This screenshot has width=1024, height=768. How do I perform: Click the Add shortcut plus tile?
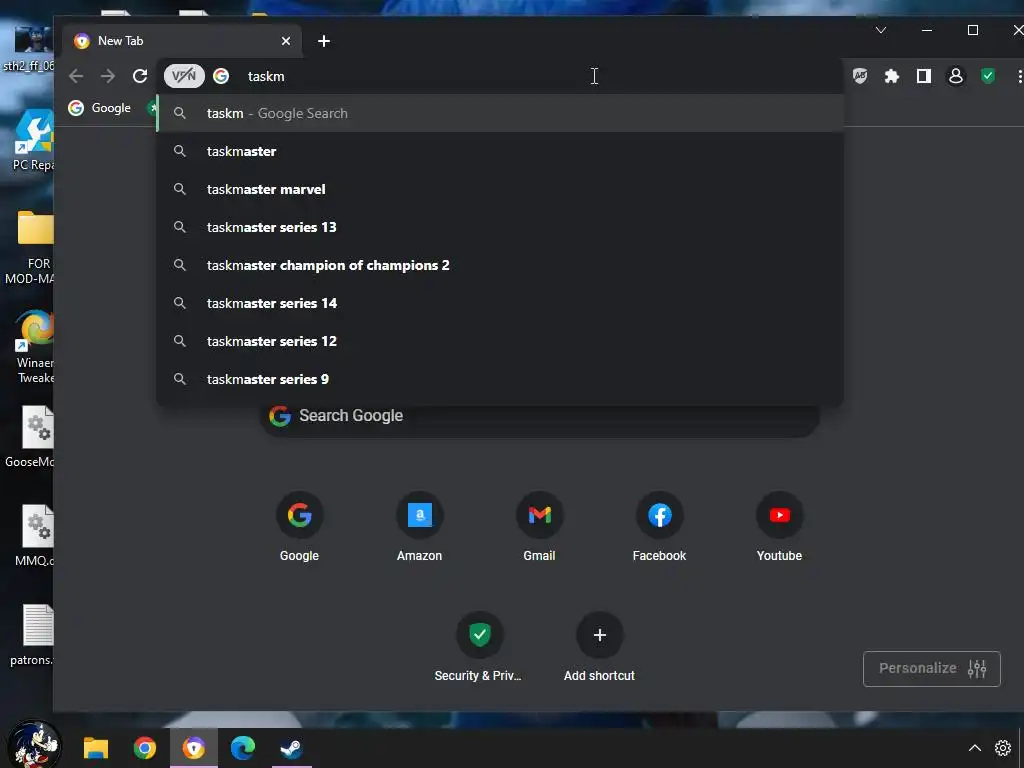pyautogui.click(x=600, y=647)
